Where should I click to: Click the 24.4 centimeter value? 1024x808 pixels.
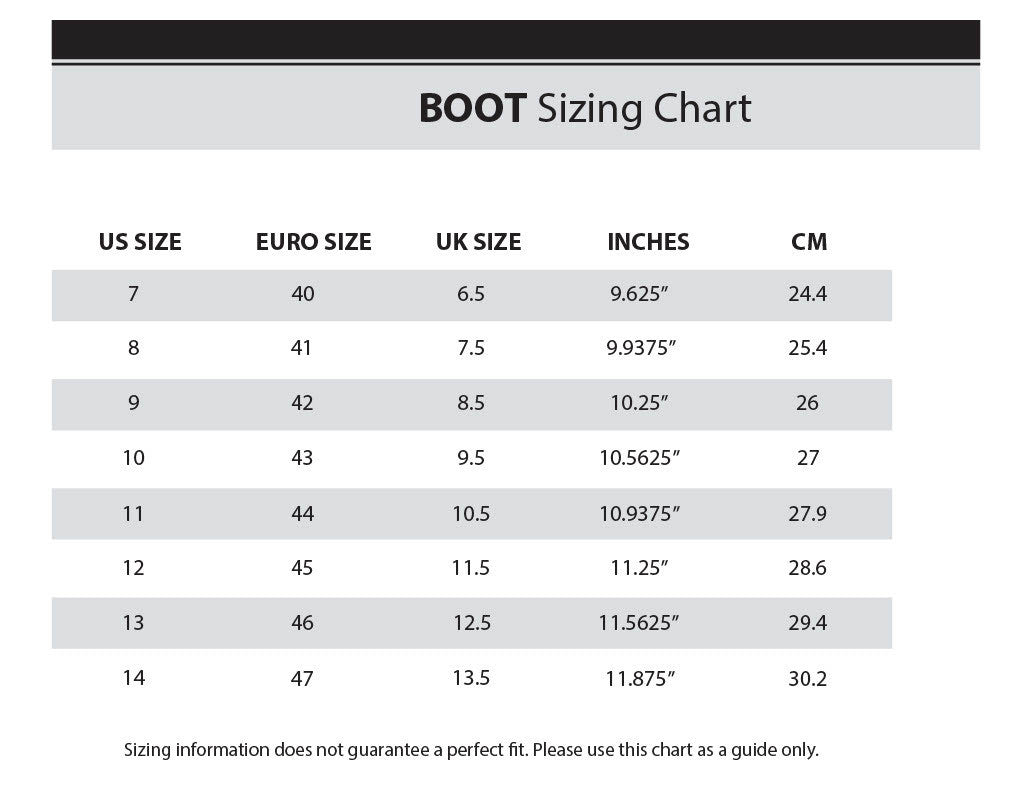(808, 294)
